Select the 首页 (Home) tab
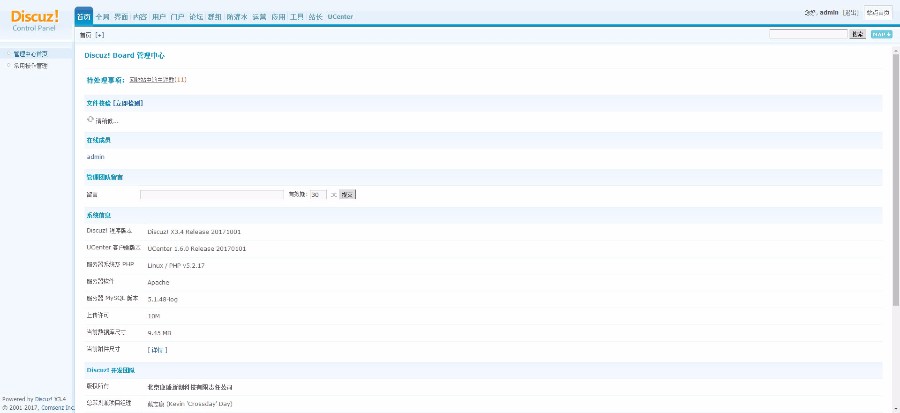Screen dimensions: 900x413 tap(84, 17)
